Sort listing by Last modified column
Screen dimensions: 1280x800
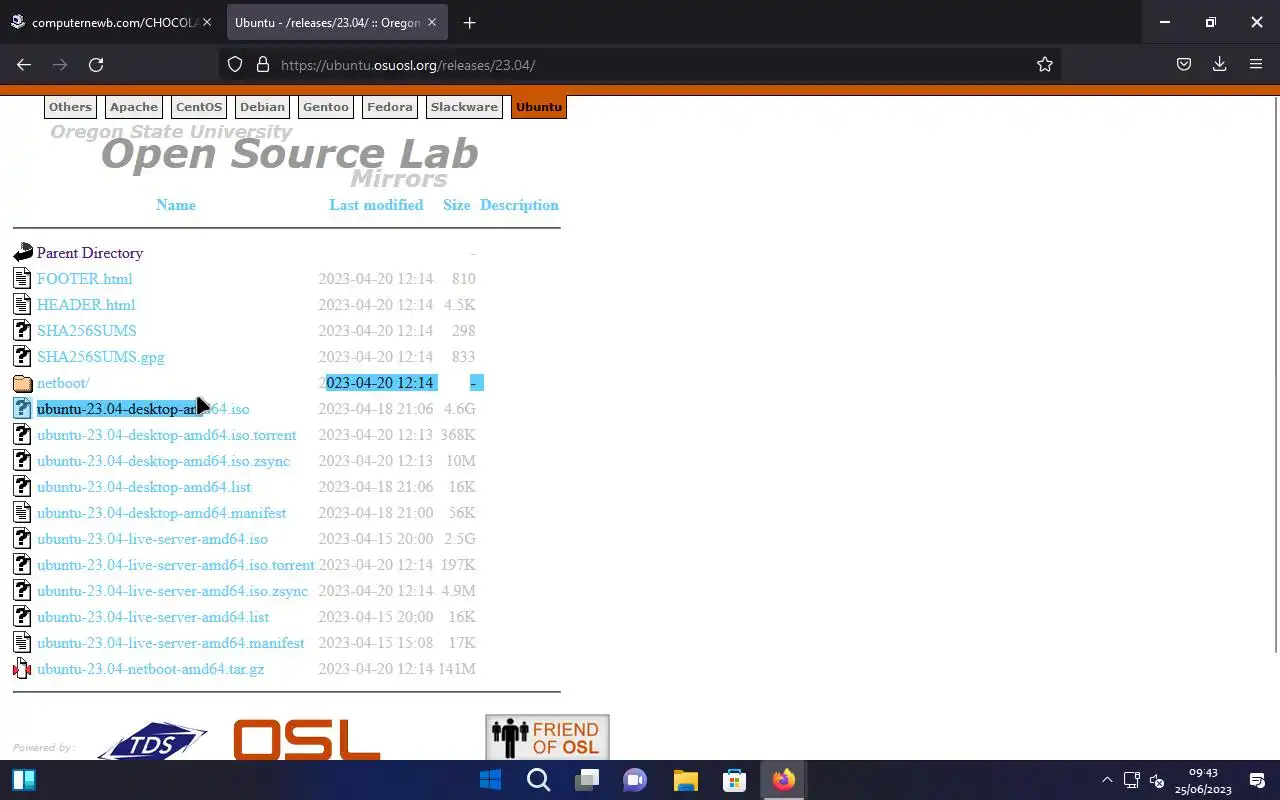tap(376, 205)
